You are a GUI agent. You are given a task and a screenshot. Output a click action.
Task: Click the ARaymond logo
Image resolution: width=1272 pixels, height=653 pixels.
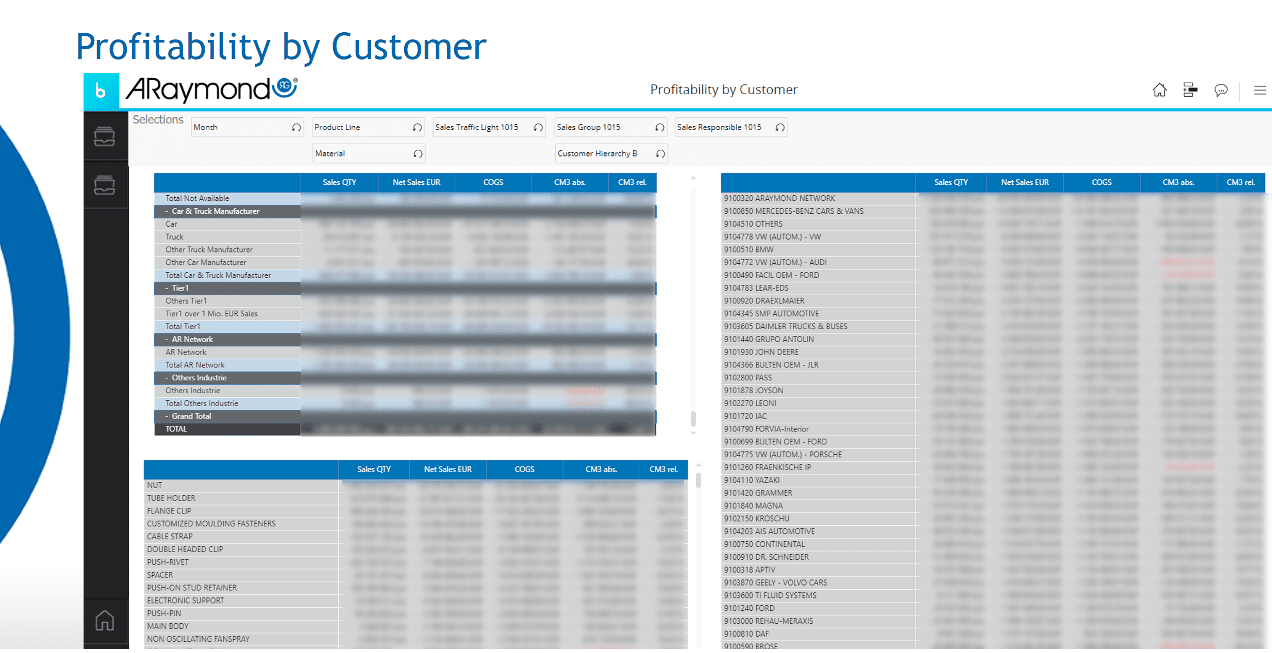coord(211,89)
